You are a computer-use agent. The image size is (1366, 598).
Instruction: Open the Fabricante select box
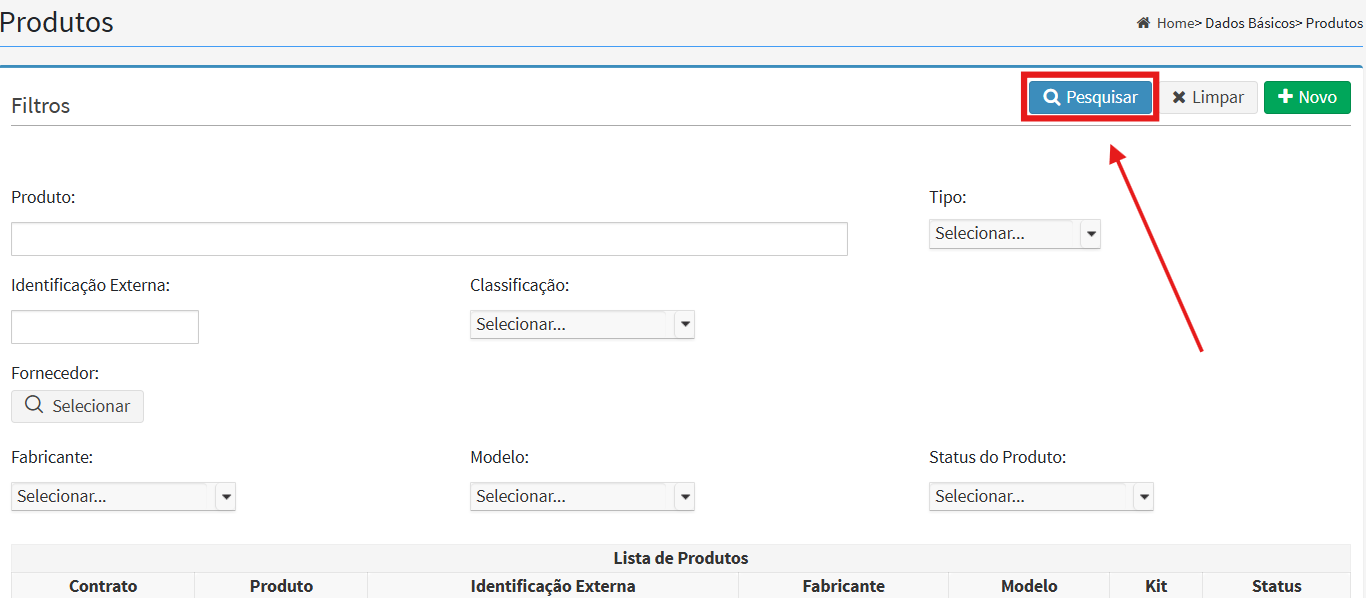coord(123,496)
